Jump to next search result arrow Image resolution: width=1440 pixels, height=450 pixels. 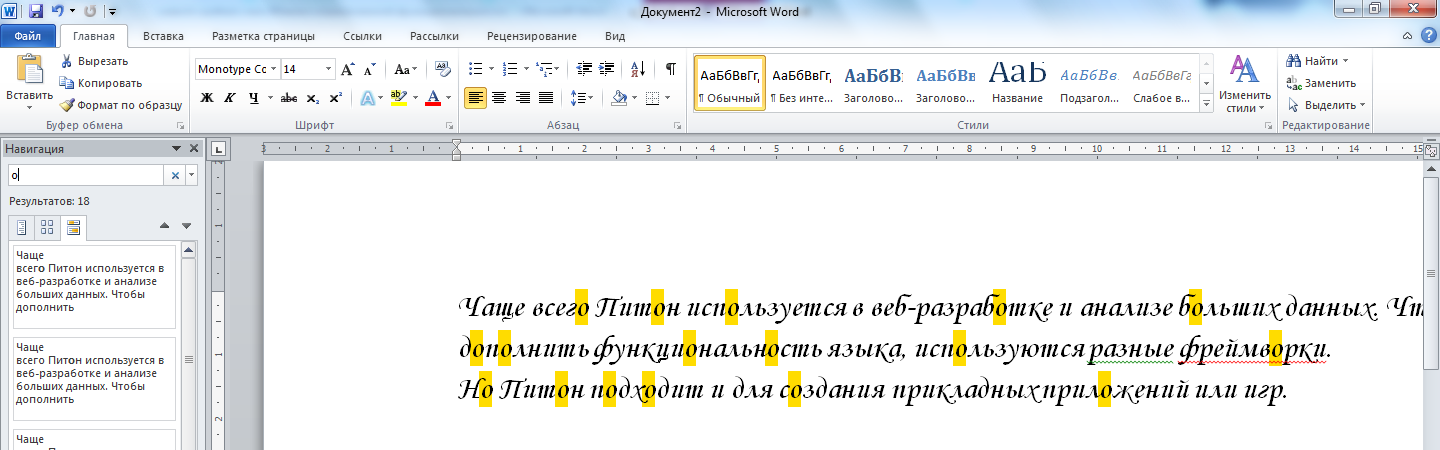(x=186, y=226)
